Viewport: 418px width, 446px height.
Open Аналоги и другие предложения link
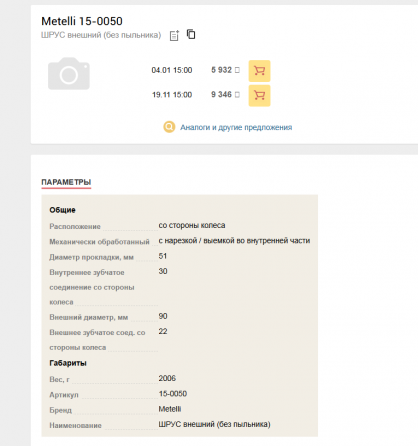tap(236, 127)
